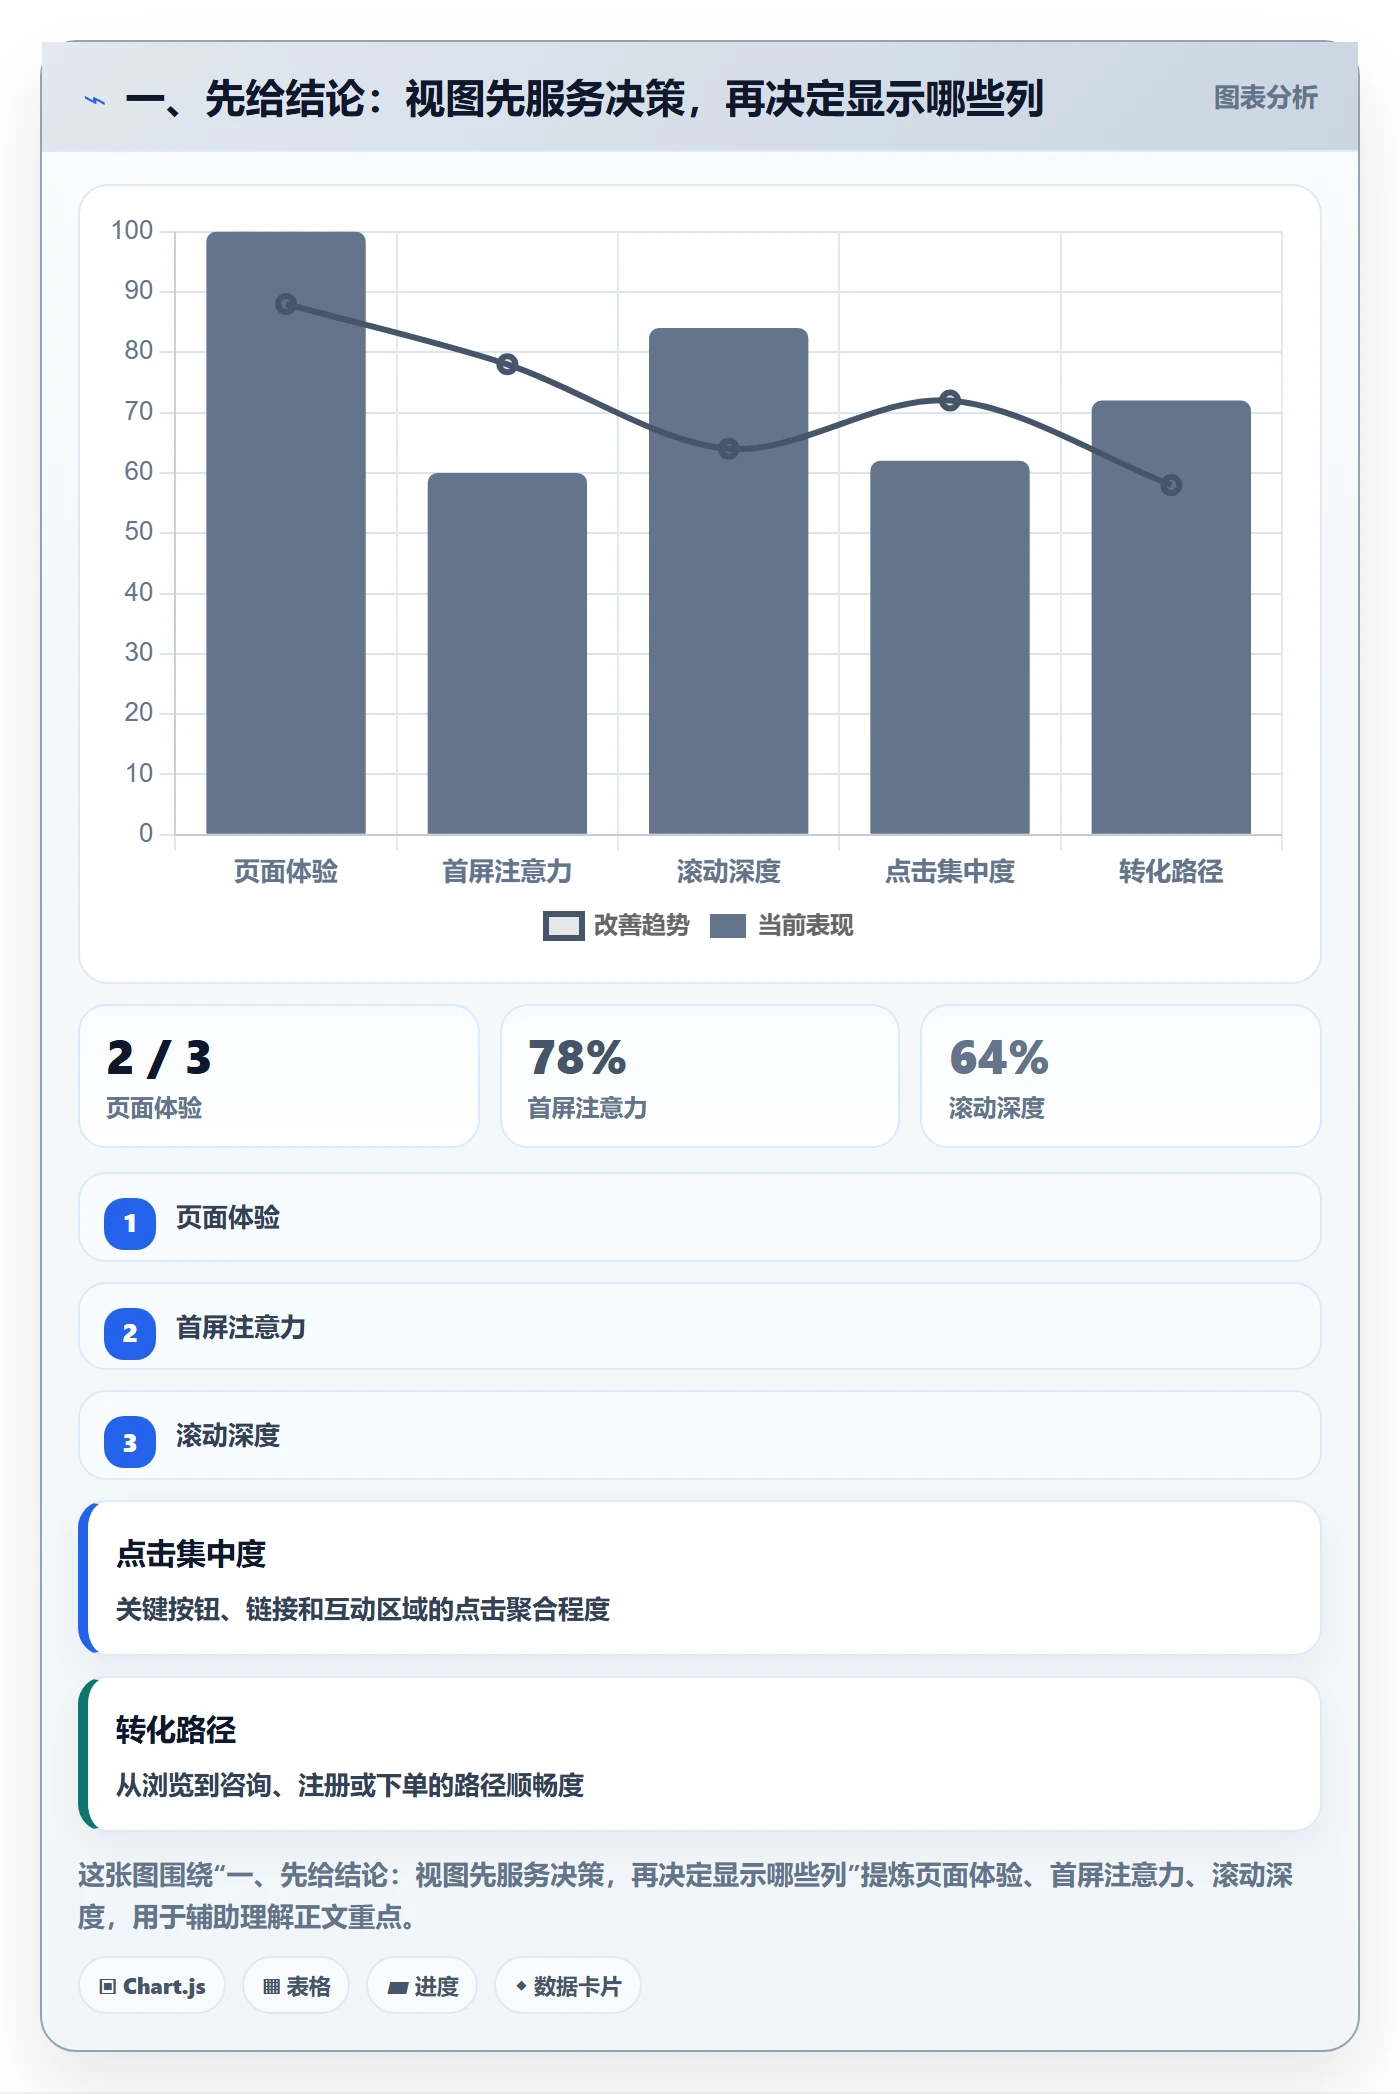Click the blue number 1 badge
The width and height of the screenshot is (1400, 2094).
pyautogui.click(x=130, y=1223)
